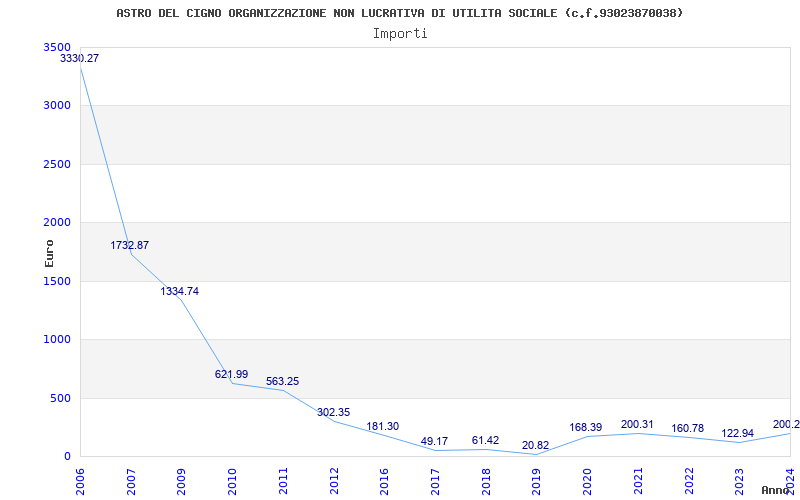Click x-axis year 2007
The height and width of the screenshot is (500, 800).
[x=131, y=482]
